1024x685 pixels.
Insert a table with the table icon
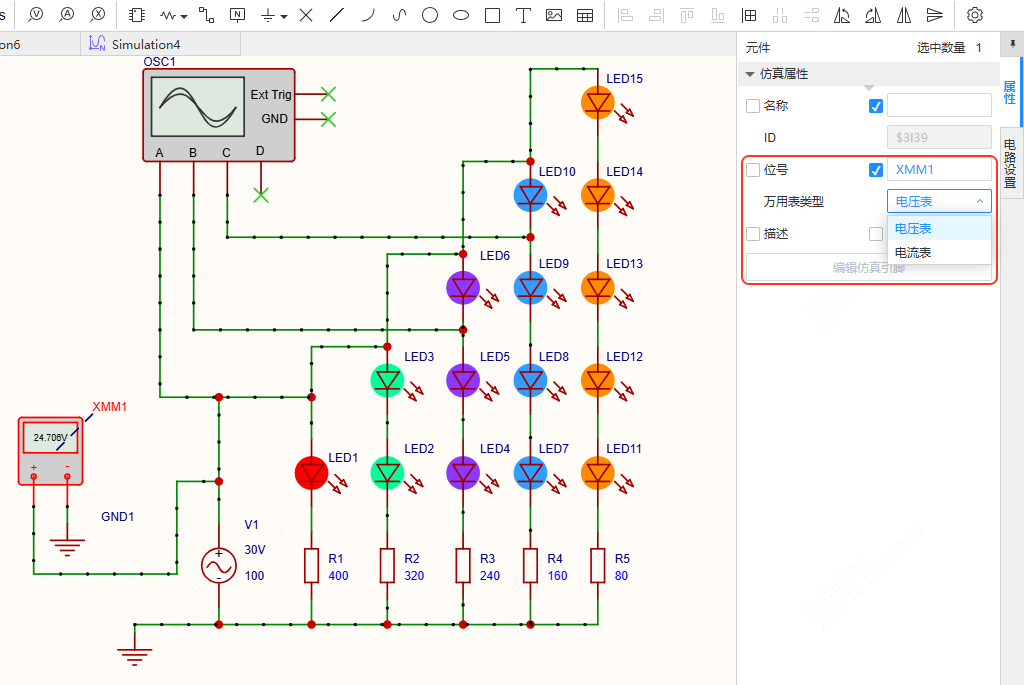pyautogui.click(x=586, y=15)
